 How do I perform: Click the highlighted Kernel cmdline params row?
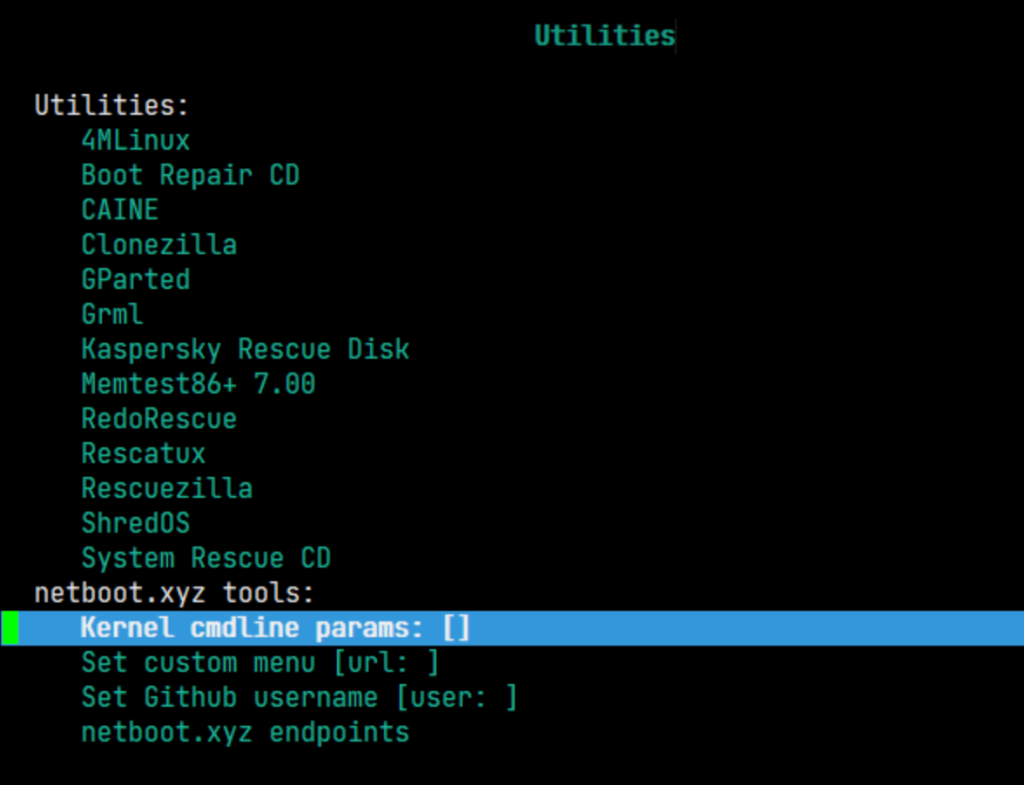(x=275, y=628)
